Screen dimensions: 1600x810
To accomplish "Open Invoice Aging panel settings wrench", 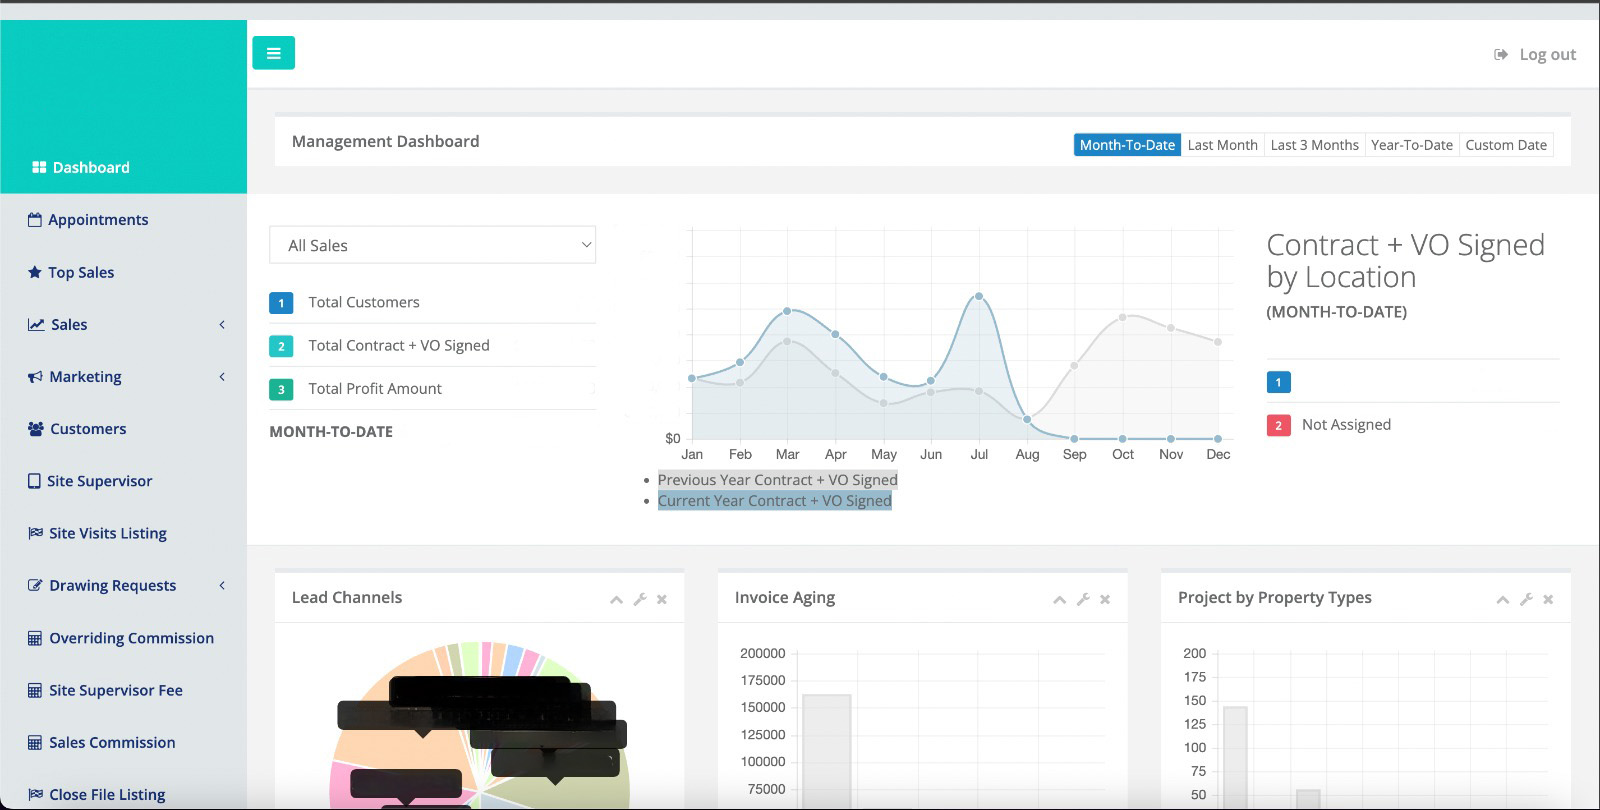I will point(1083,599).
